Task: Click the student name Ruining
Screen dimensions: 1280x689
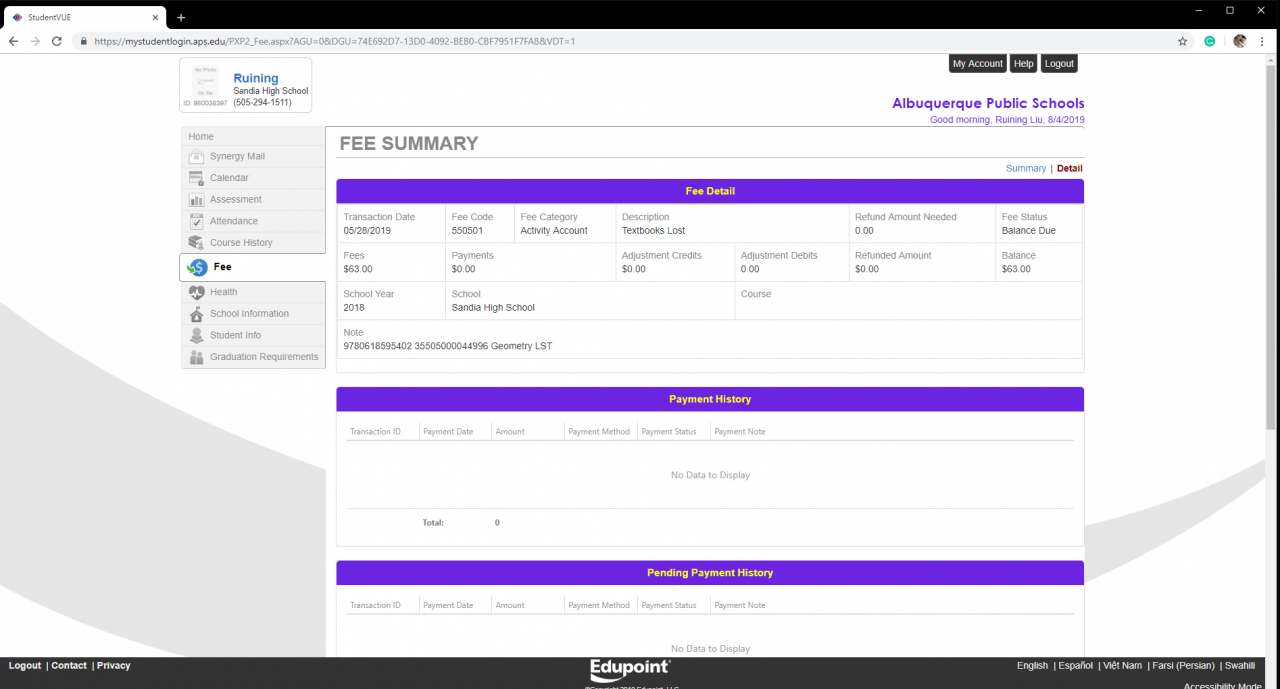Action: [256, 78]
